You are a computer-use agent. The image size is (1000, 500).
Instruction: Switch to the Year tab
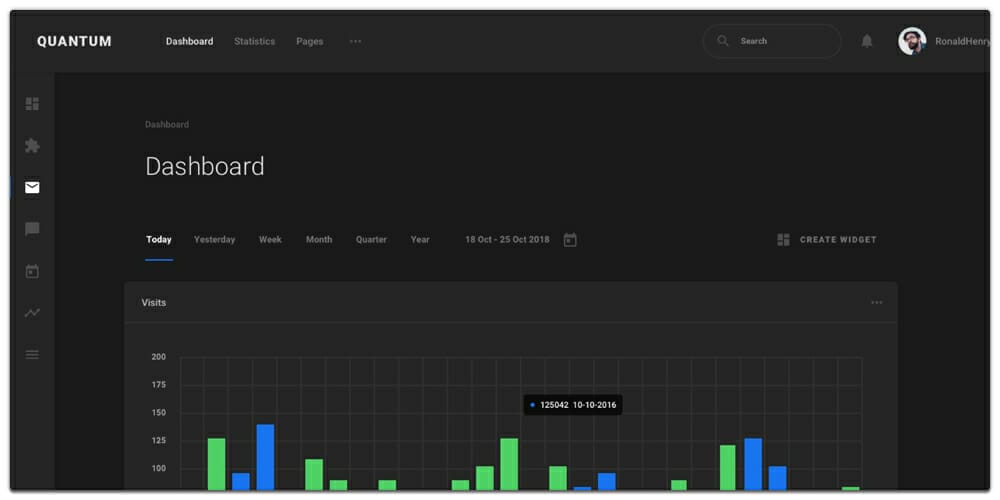click(420, 240)
